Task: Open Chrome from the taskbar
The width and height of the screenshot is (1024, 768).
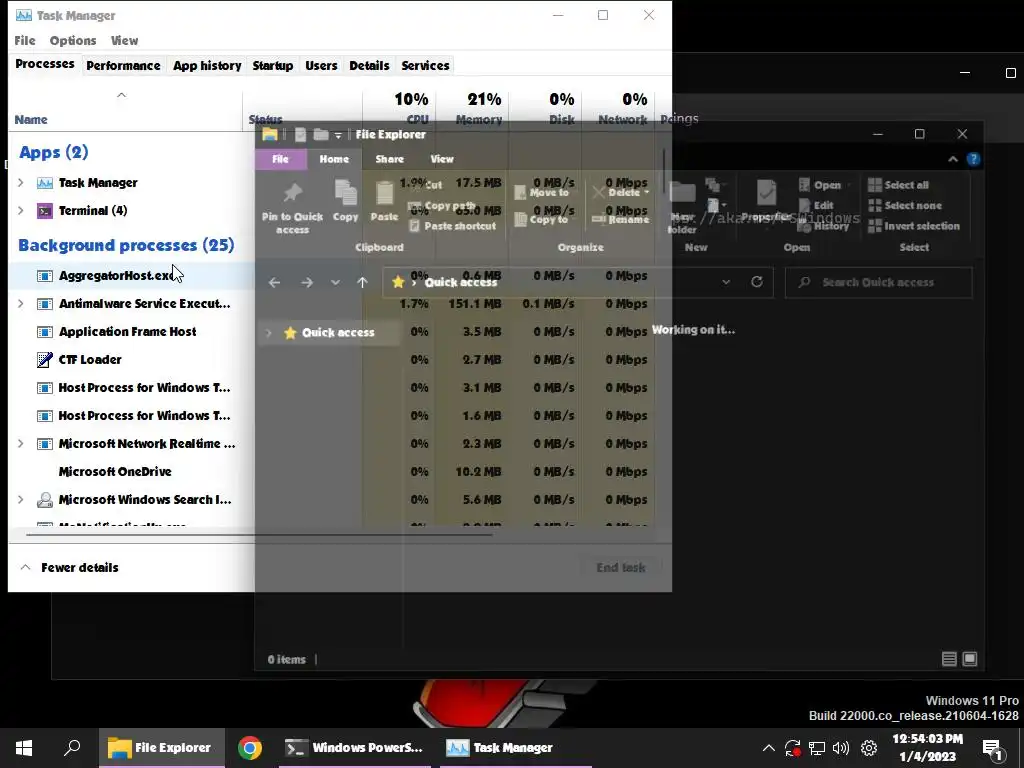Action: point(249,748)
